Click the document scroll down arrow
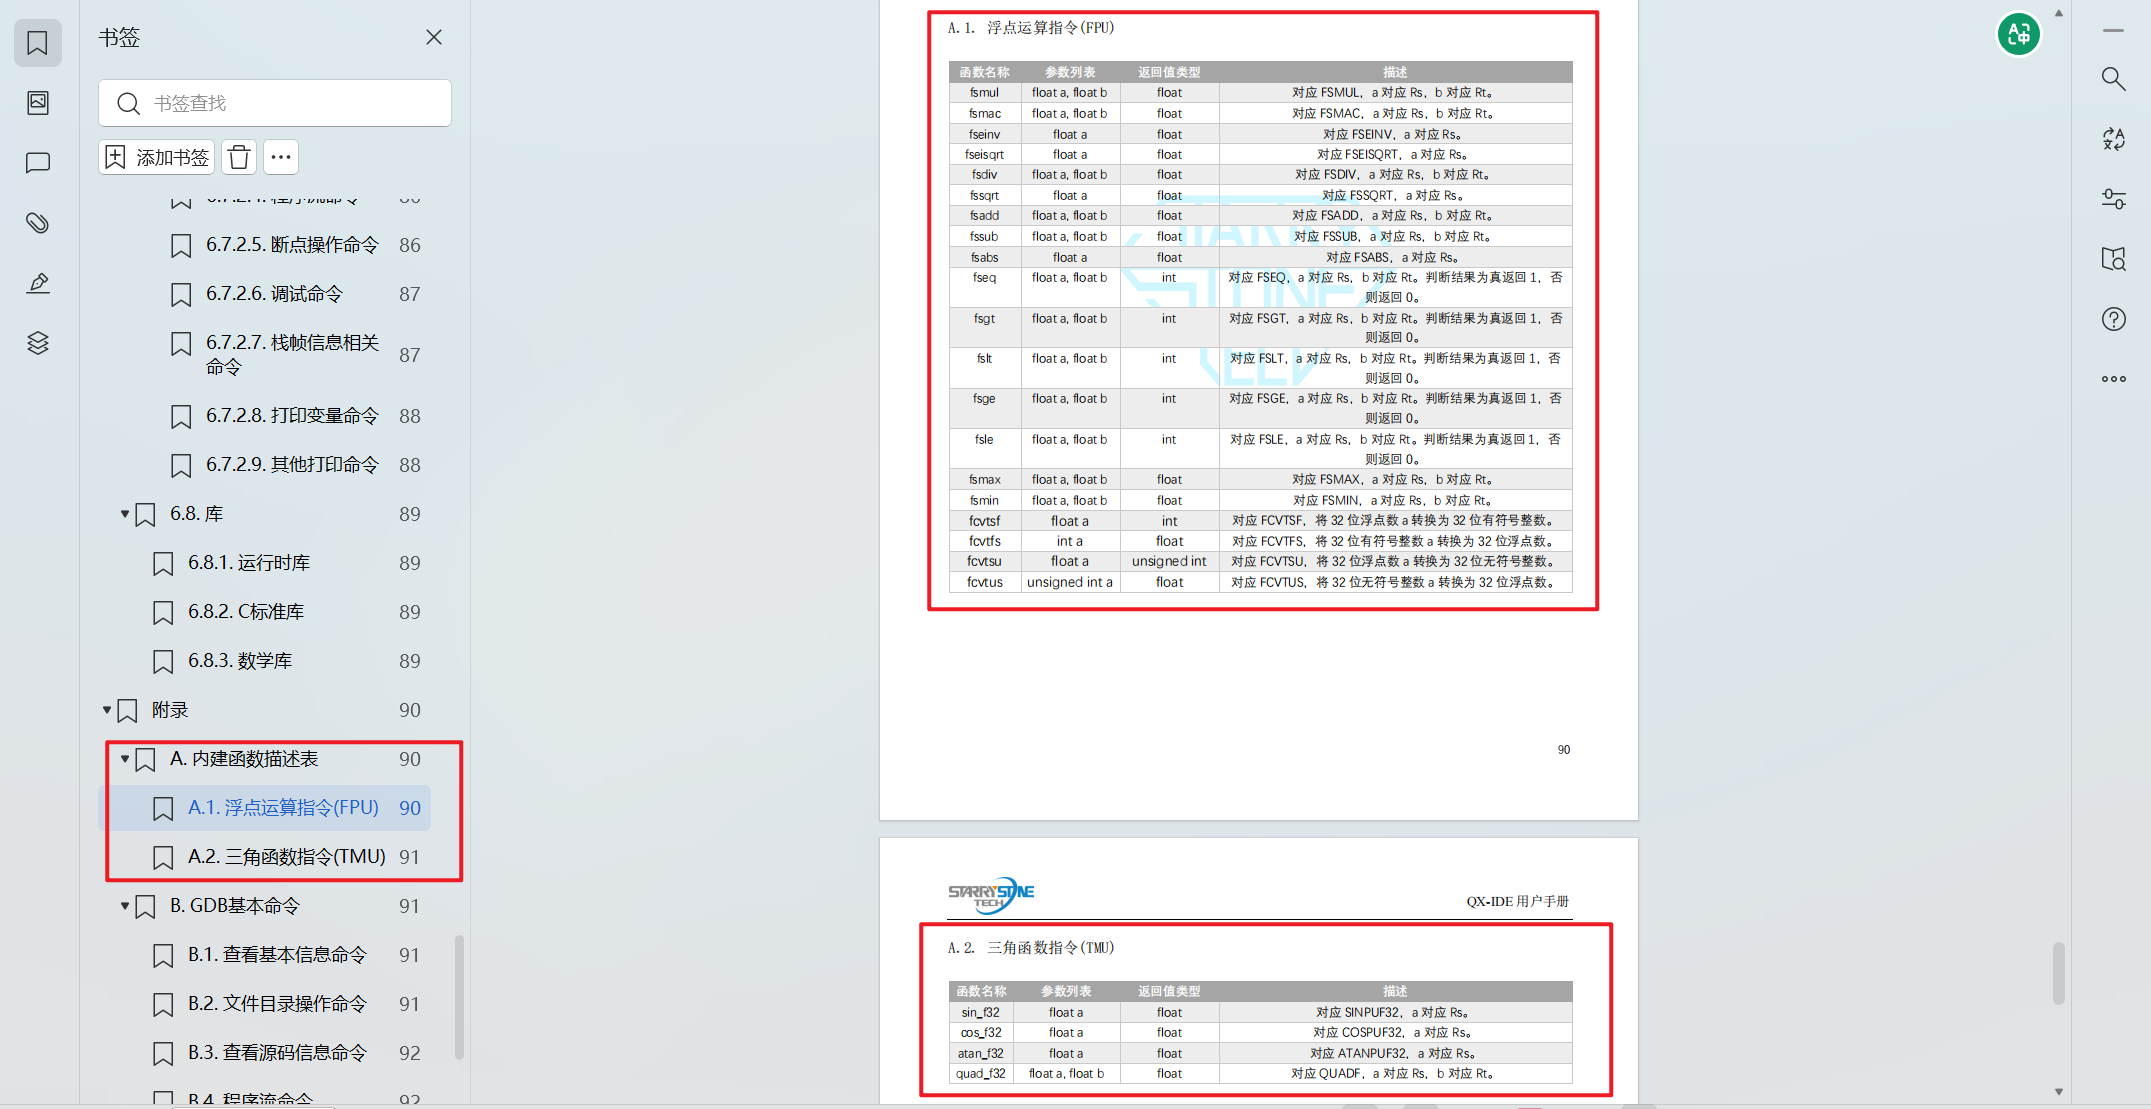 [x=2058, y=1092]
